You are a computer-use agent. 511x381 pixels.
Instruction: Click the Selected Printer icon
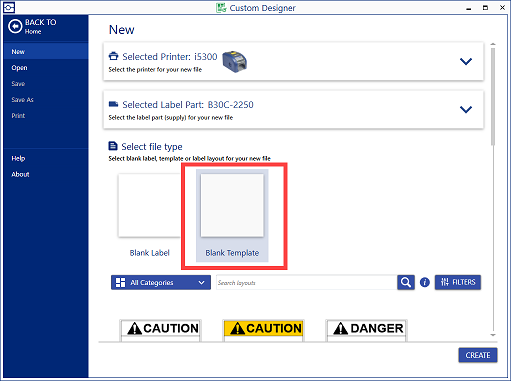(113, 56)
